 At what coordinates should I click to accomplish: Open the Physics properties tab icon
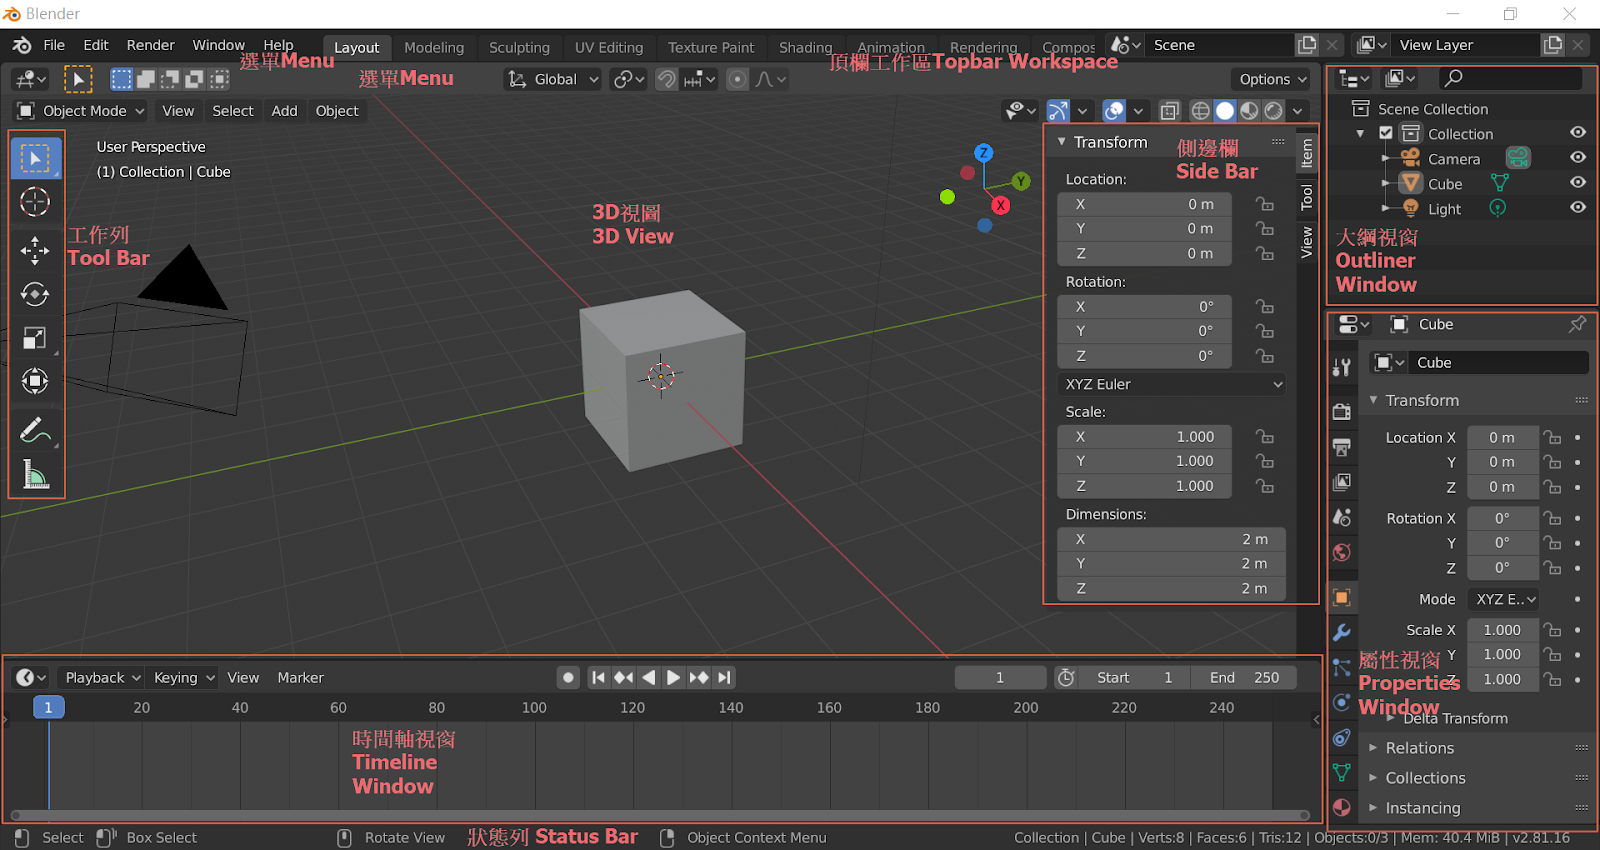[x=1342, y=703]
